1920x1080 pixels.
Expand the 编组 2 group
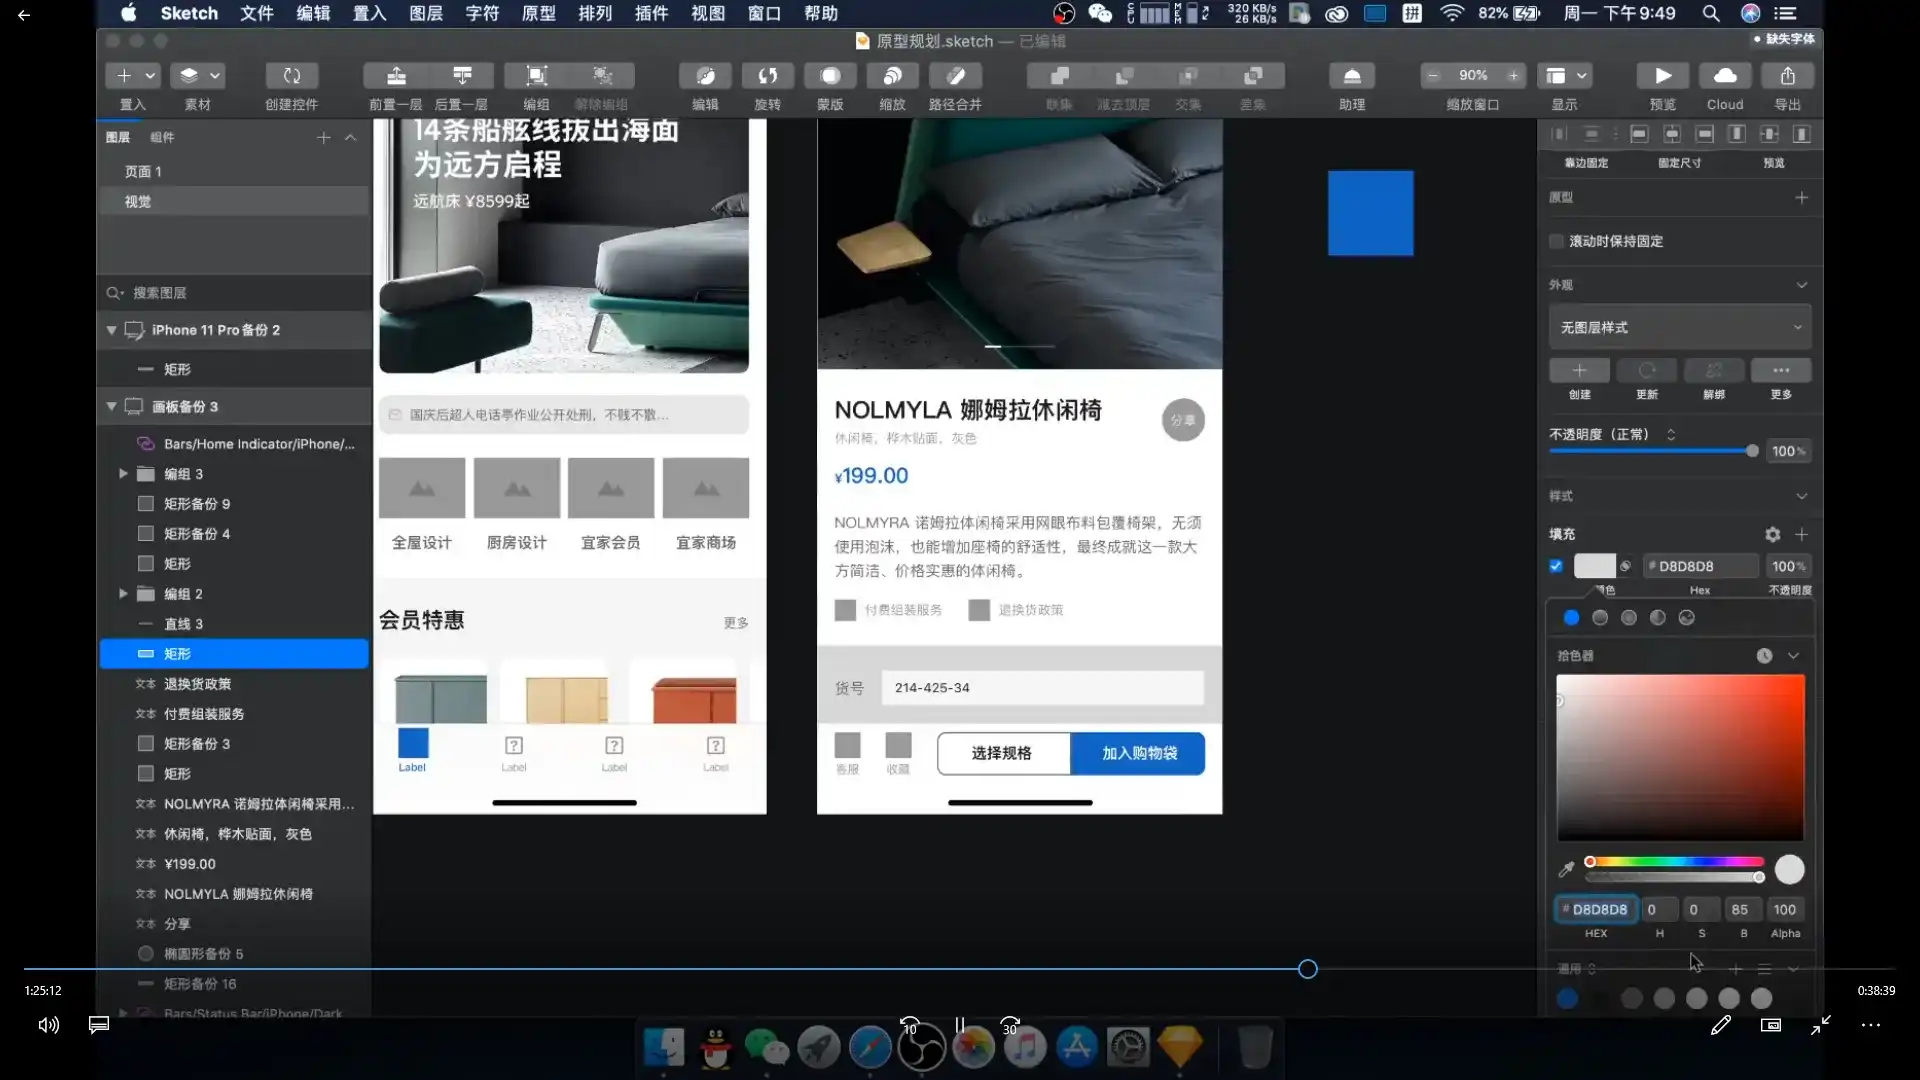coord(123,593)
